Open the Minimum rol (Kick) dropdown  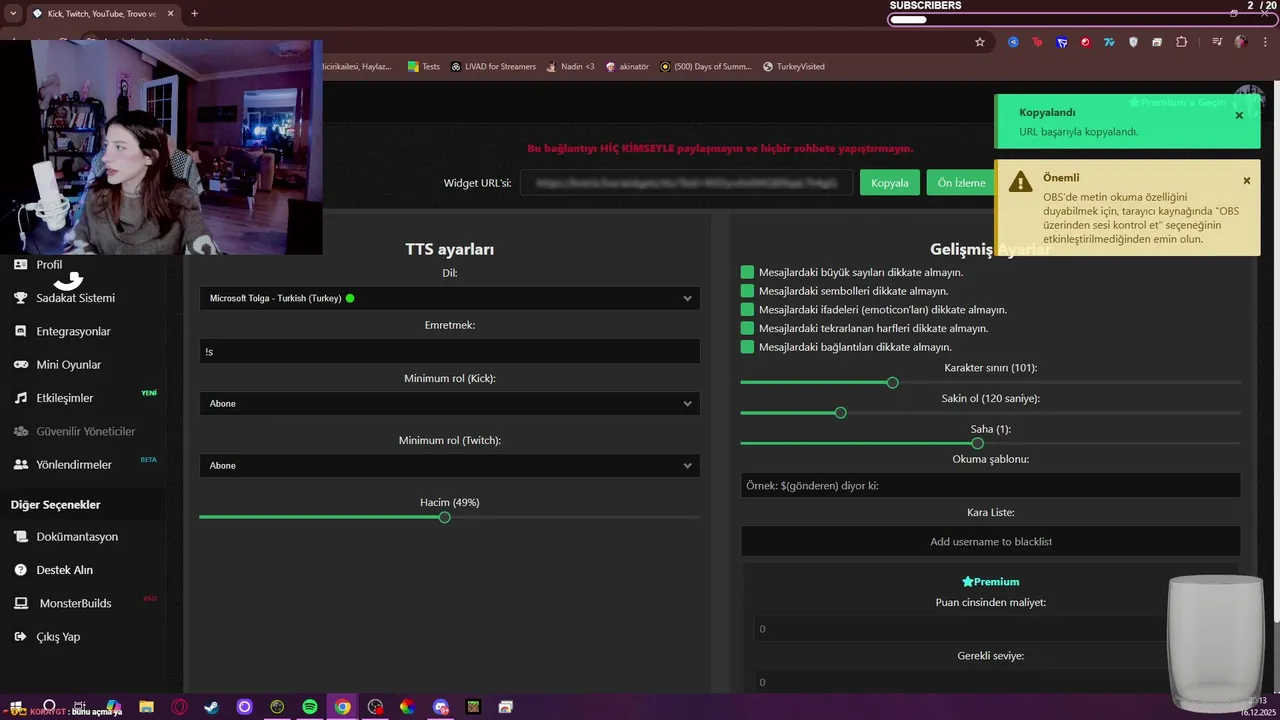(x=449, y=404)
